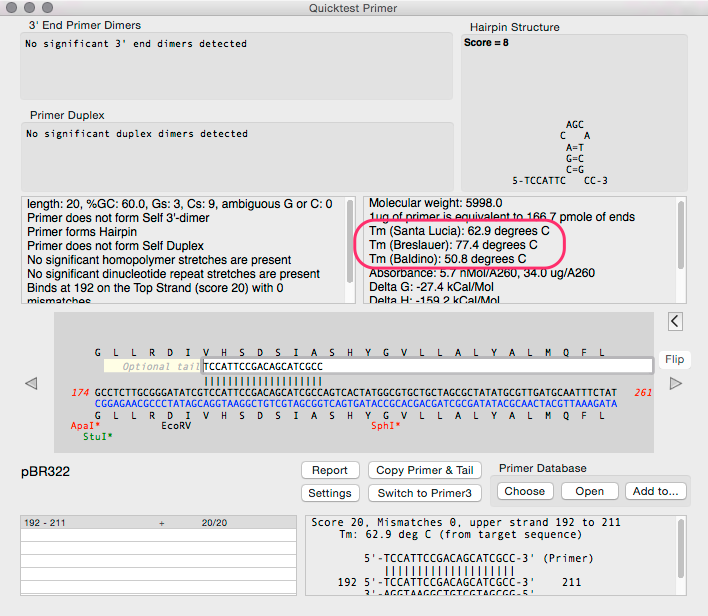This screenshot has width=708, height=616.
Task: Click the right arrow to scroll sequence
Action: pyautogui.click(x=676, y=383)
